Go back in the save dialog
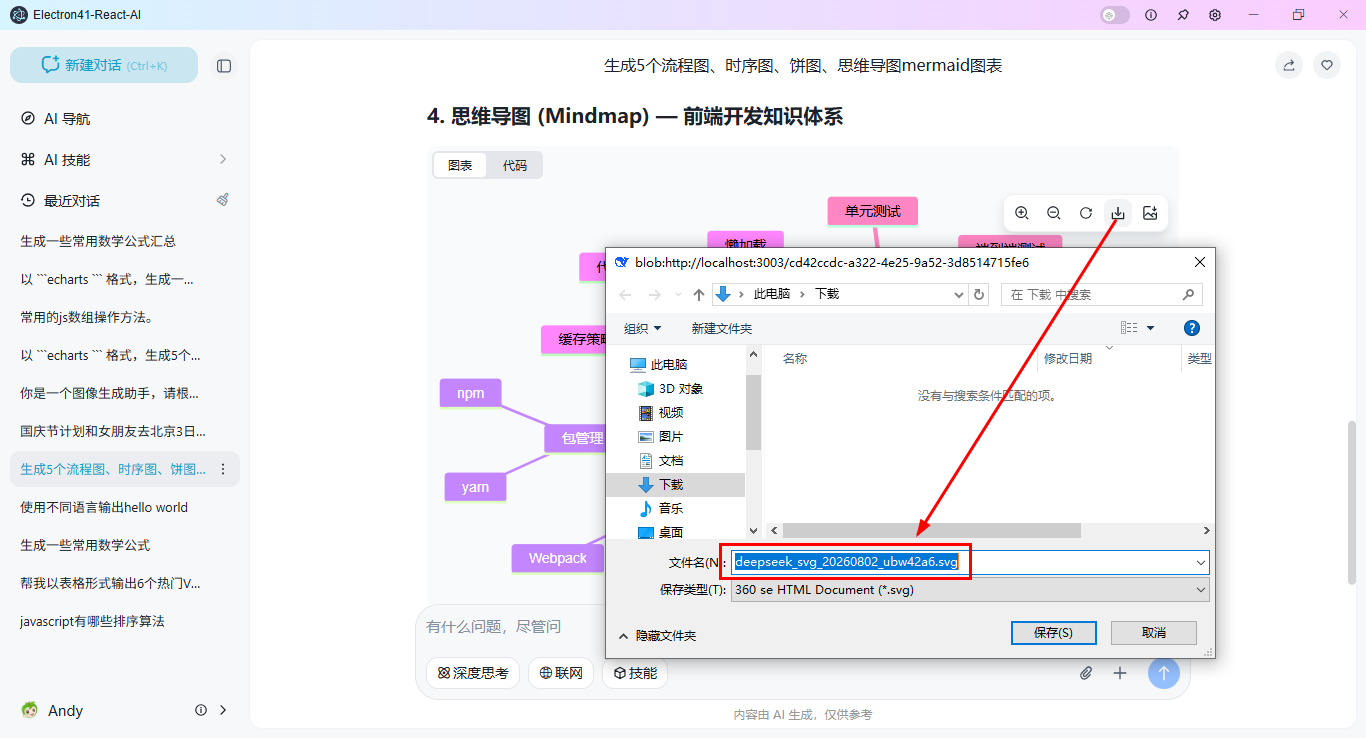The height and width of the screenshot is (738, 1366). [626, 295]
